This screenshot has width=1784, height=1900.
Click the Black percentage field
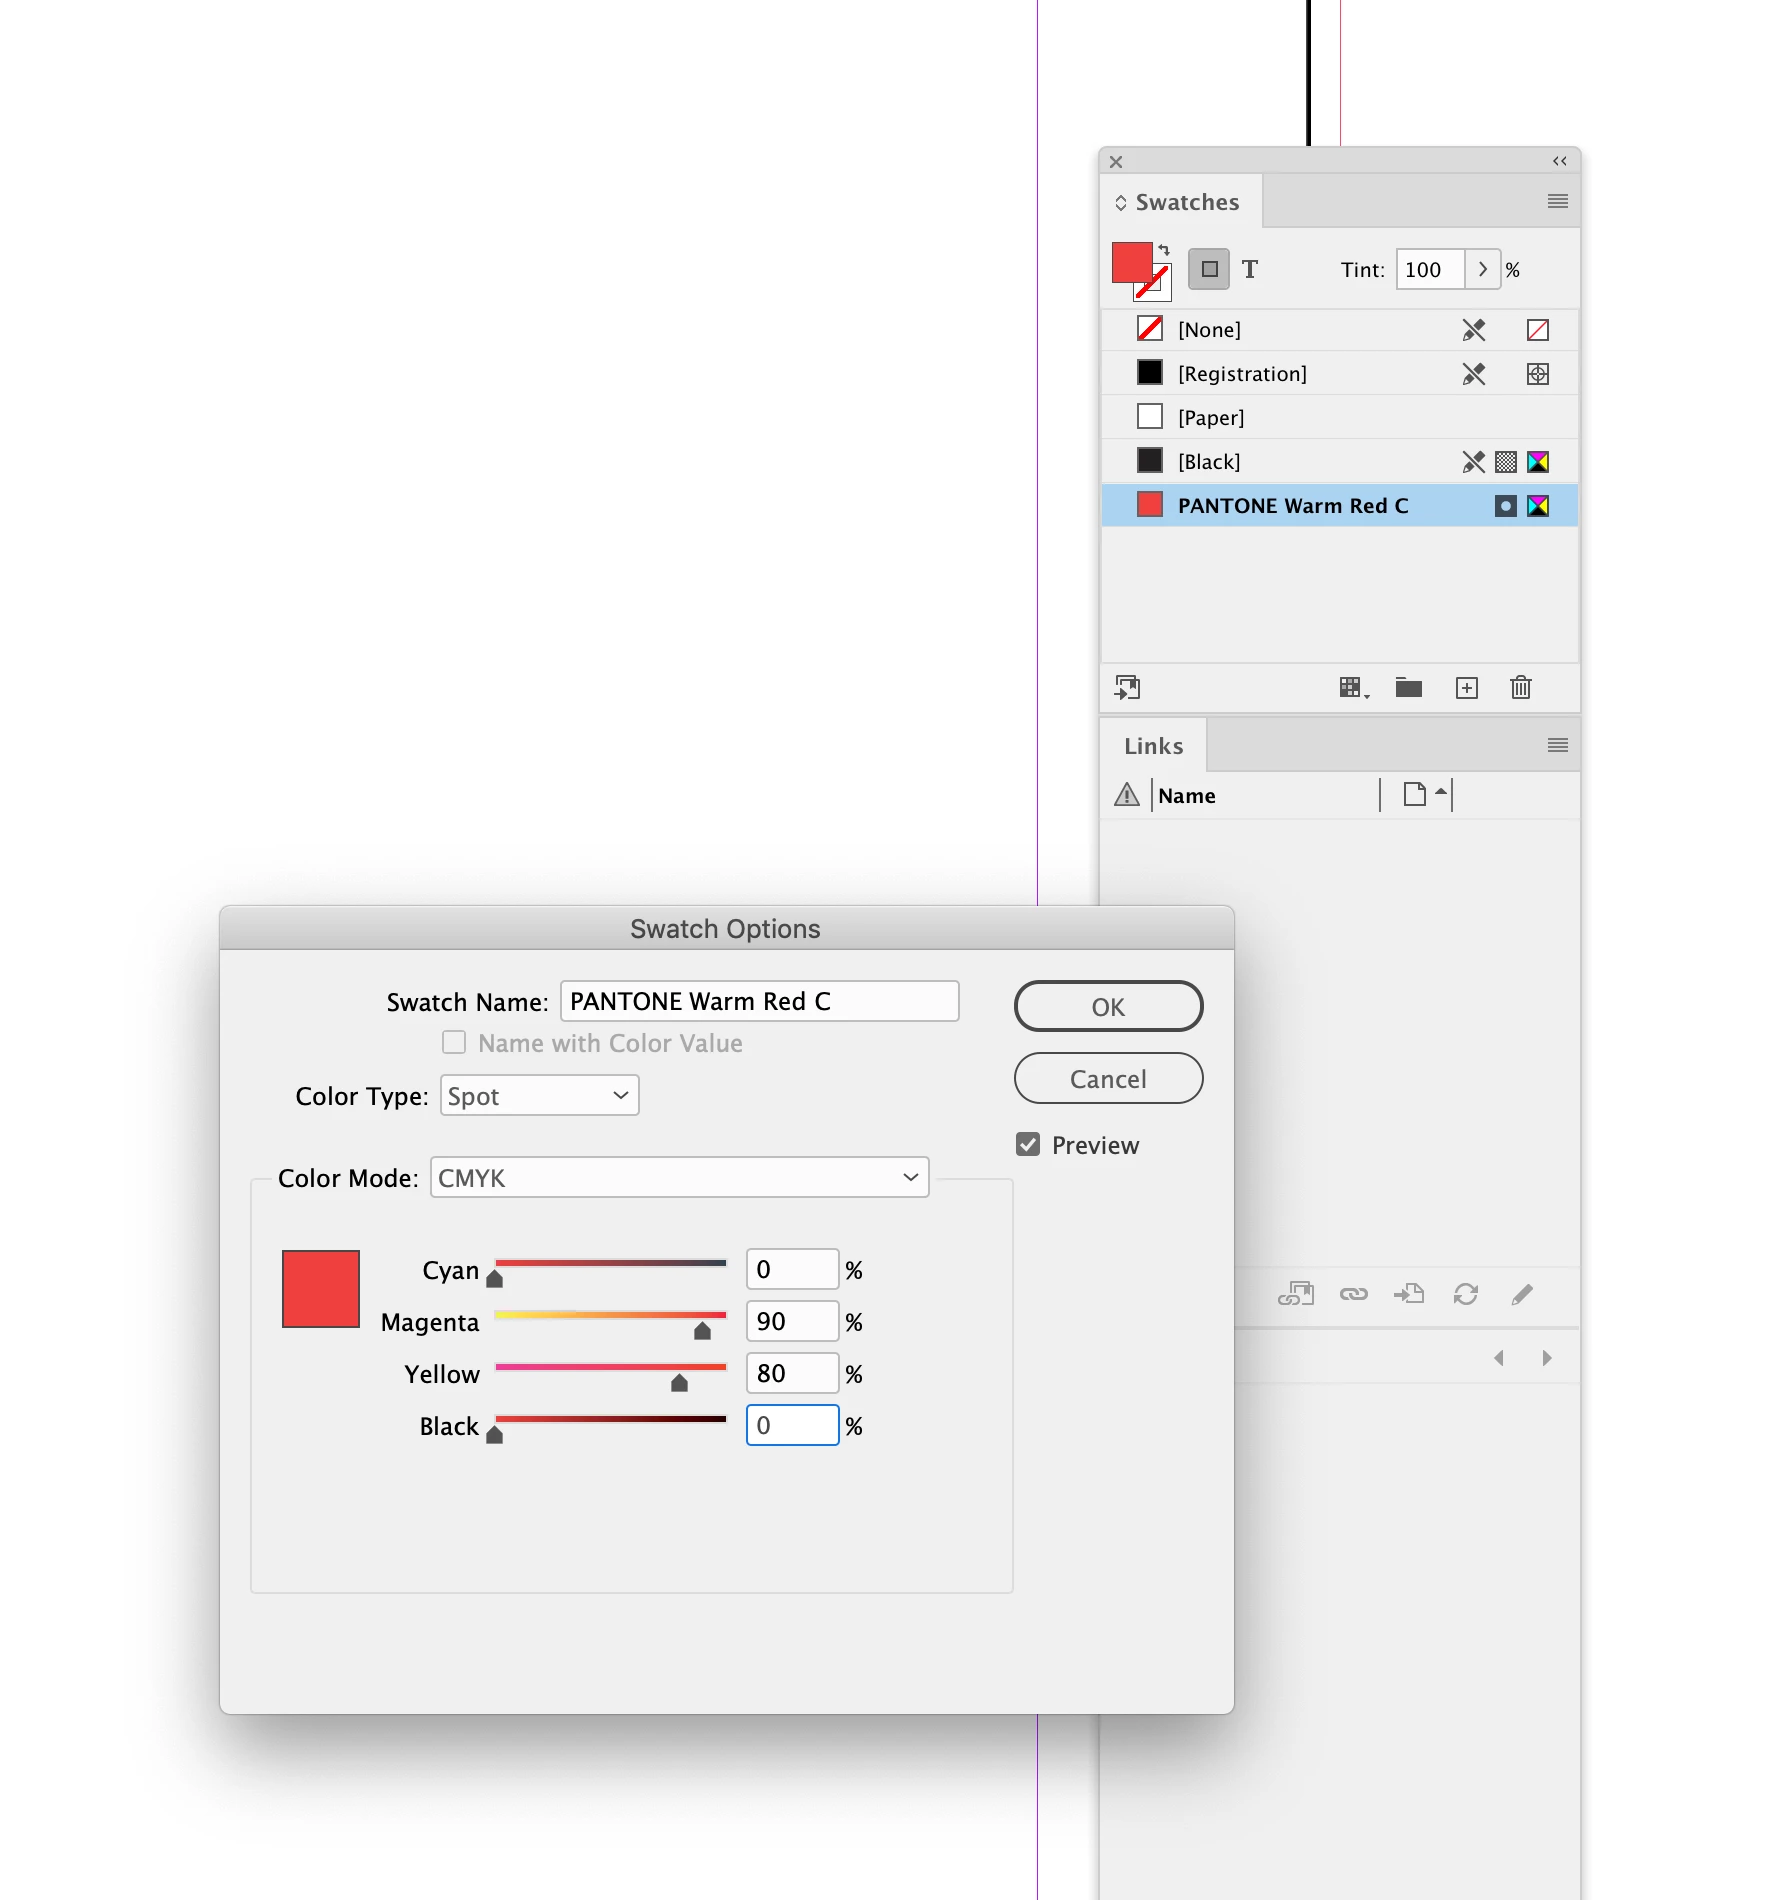tap(792, 1425)
